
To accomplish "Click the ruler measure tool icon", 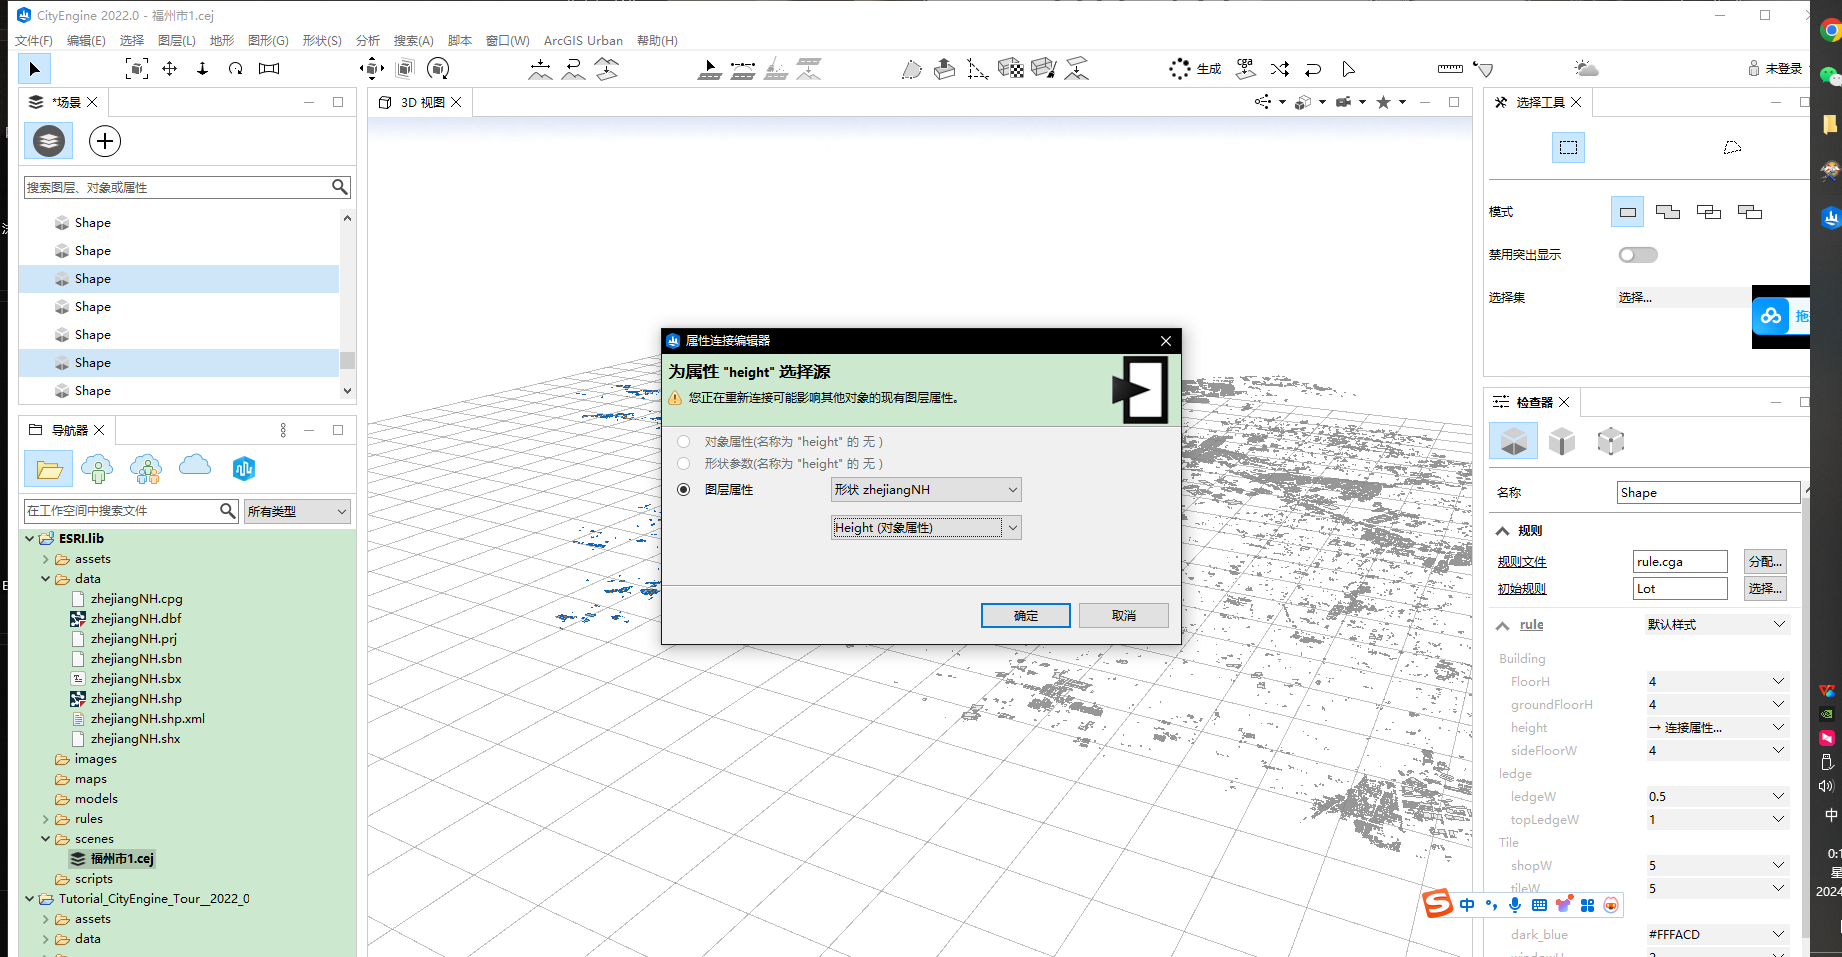I will [1449, 68].
